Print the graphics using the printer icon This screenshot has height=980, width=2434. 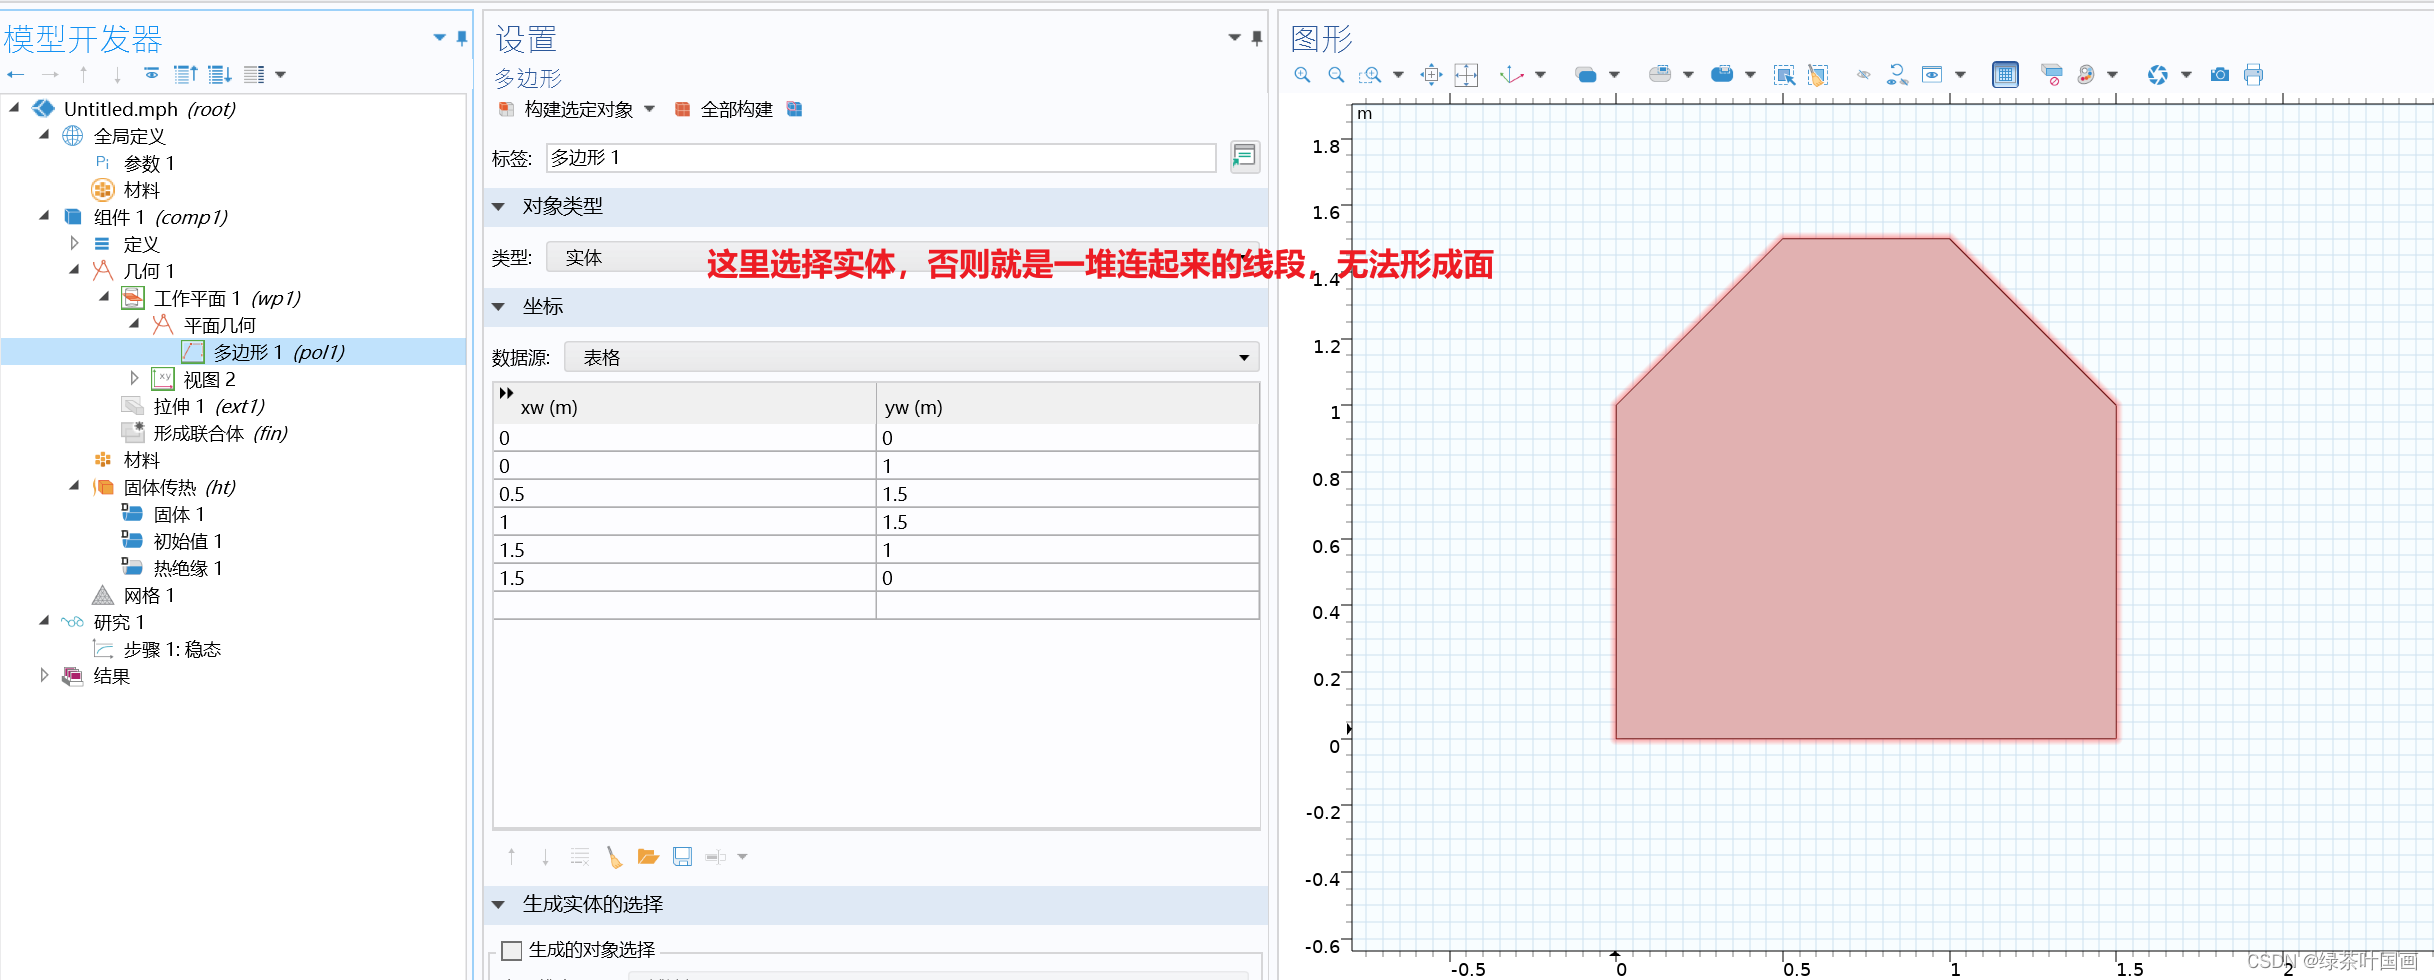click(x=2253, y=74)
